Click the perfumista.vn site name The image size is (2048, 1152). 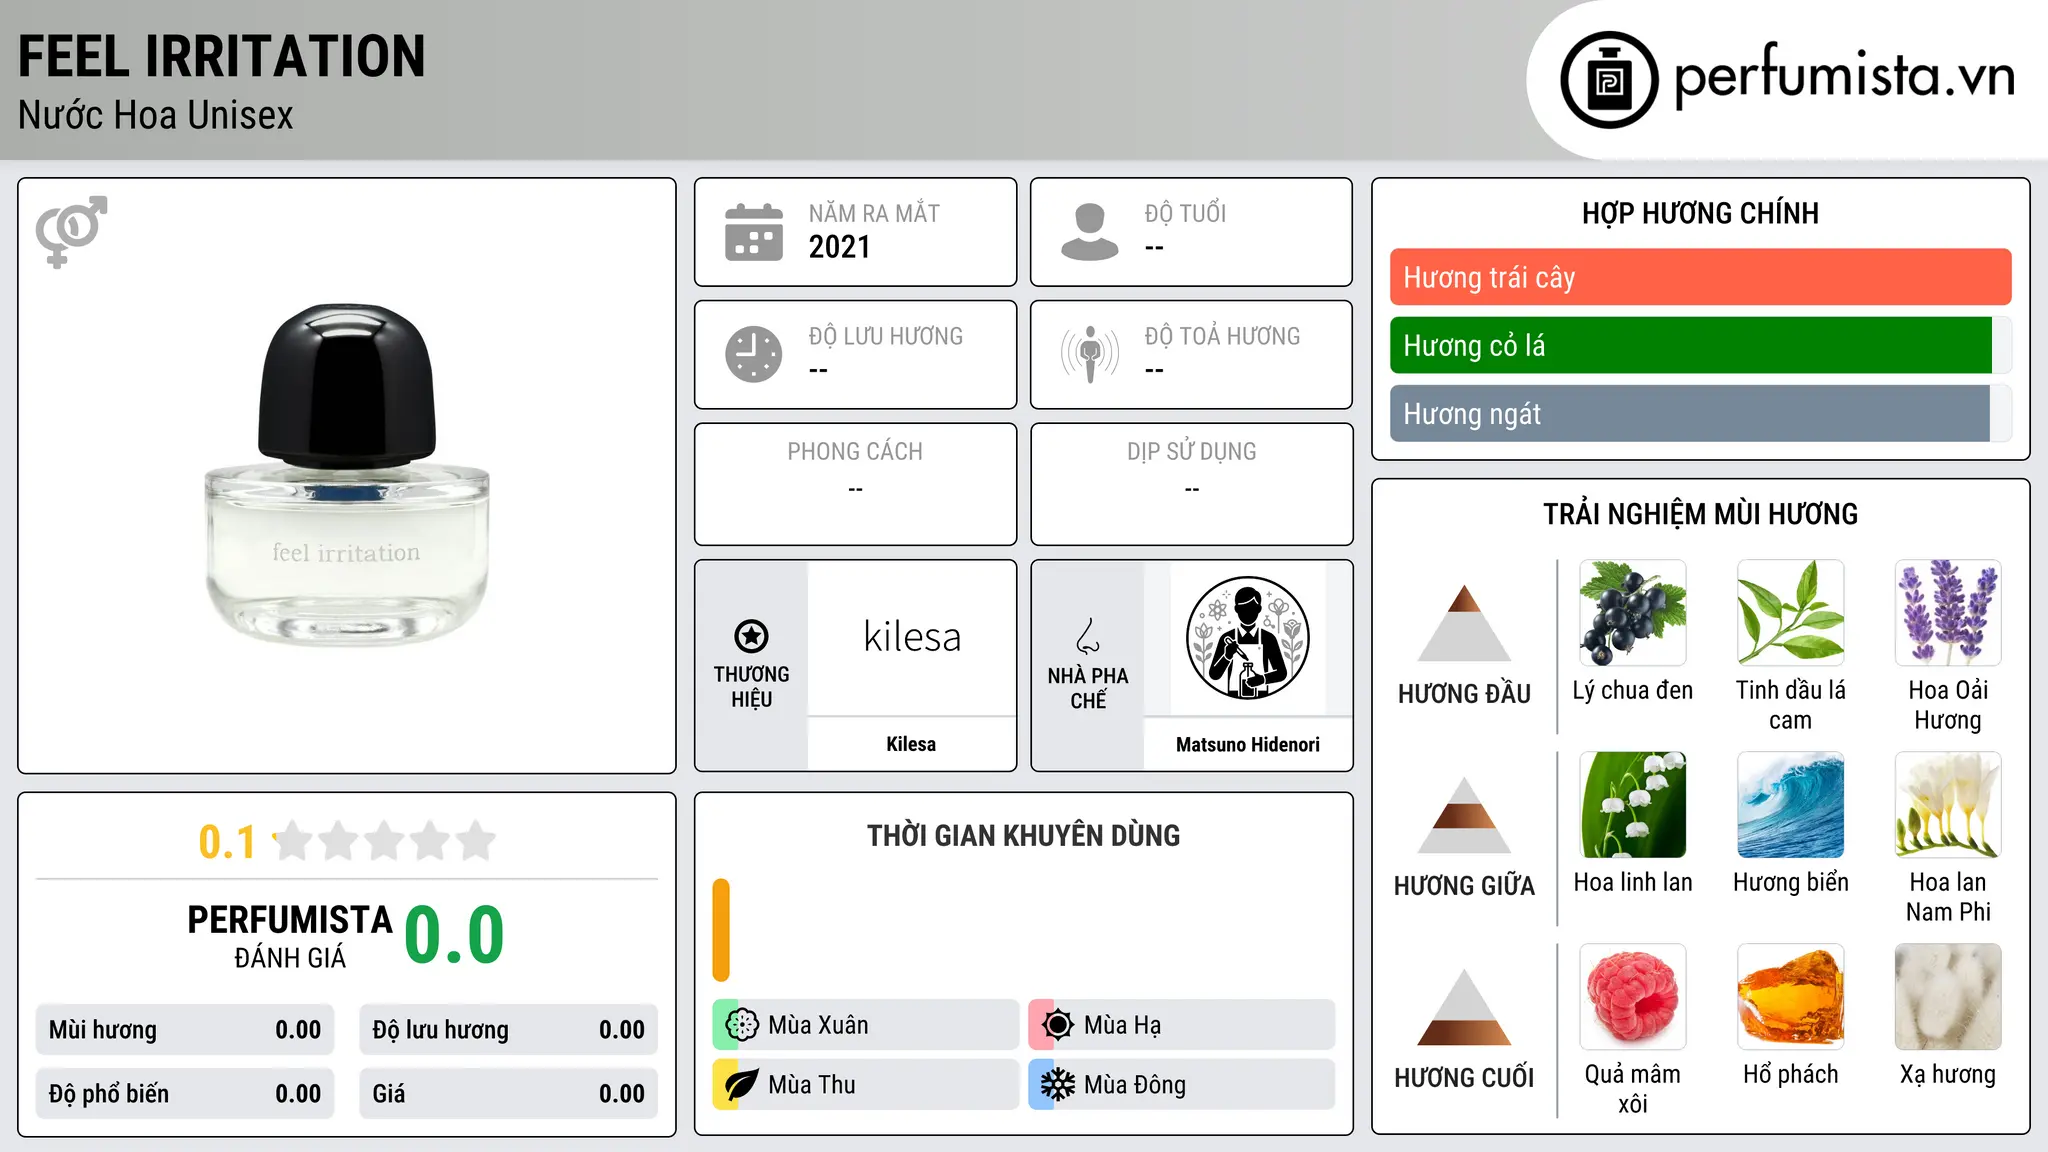[1845, 75]
